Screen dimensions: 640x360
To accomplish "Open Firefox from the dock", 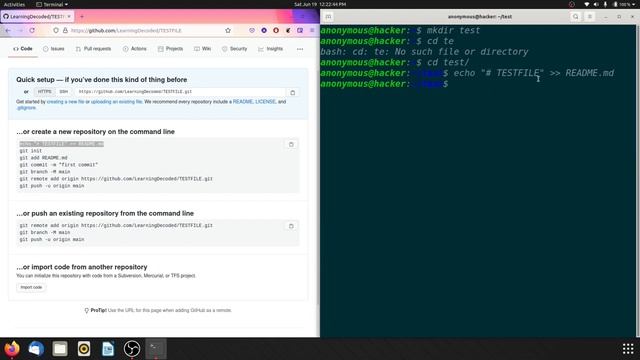I will click(x=12, y=349).
